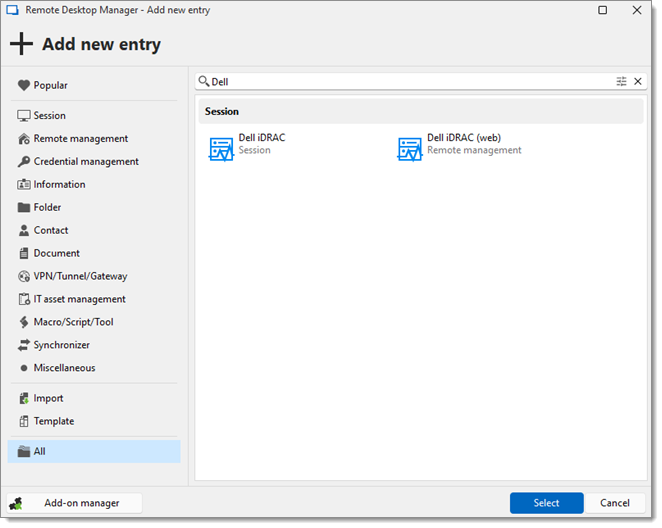The width and height of the screenshot is (662, 528).
Task: Close the Add new entry window
Action: [x=637, y=10]
